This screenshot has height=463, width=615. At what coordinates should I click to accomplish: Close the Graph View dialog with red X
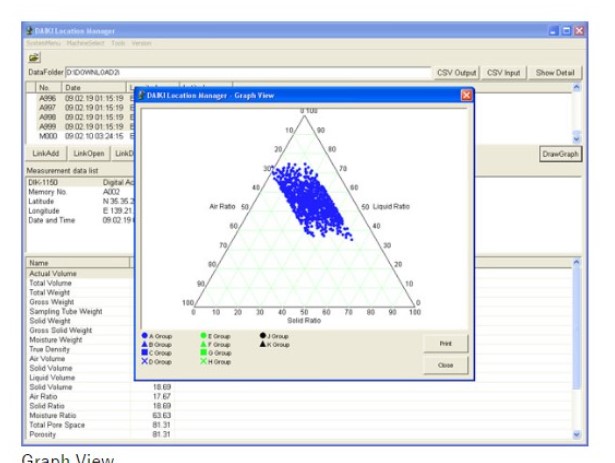[466, 95]
